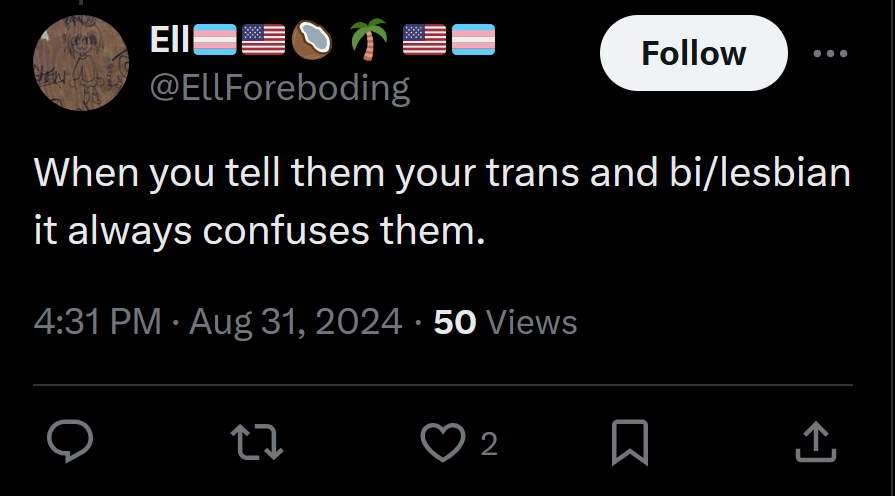Click the leftmost trans flag emoji
This screenshot has width=895, height=496.
point(213,42)
